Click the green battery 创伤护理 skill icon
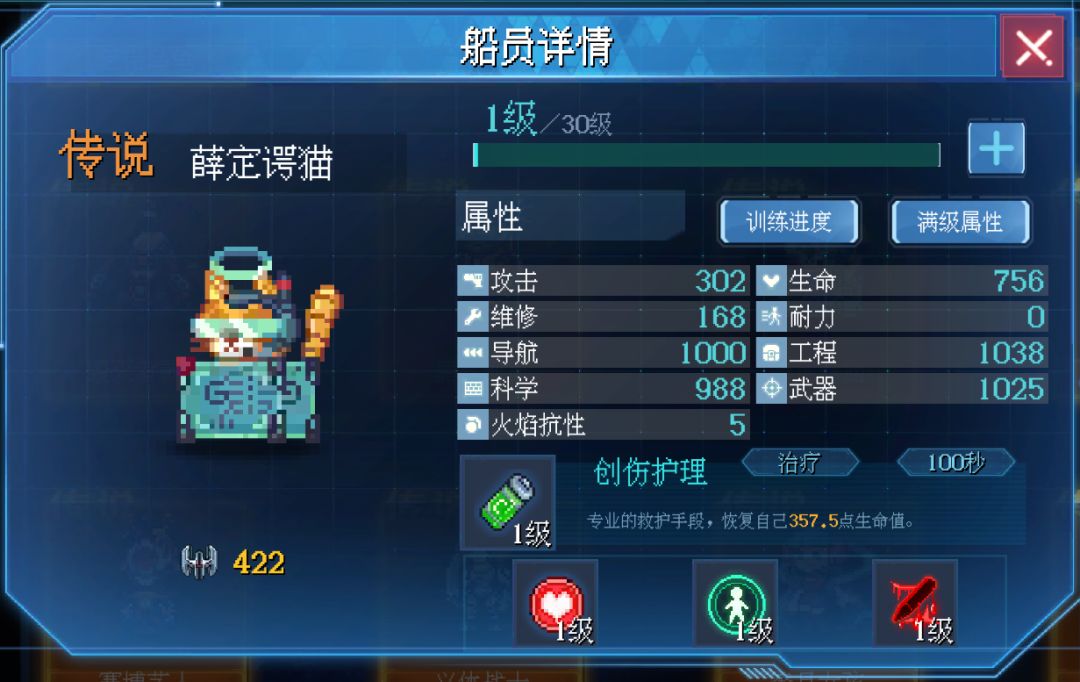The height and width of the screenshot is (682, 1080). tap(508, 502)
